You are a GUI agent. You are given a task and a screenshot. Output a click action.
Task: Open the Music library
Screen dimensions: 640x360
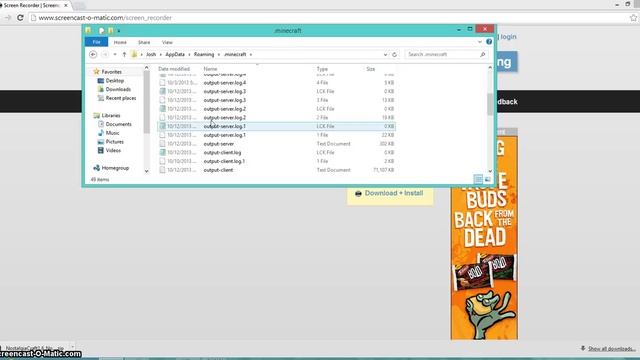[112, 133]
